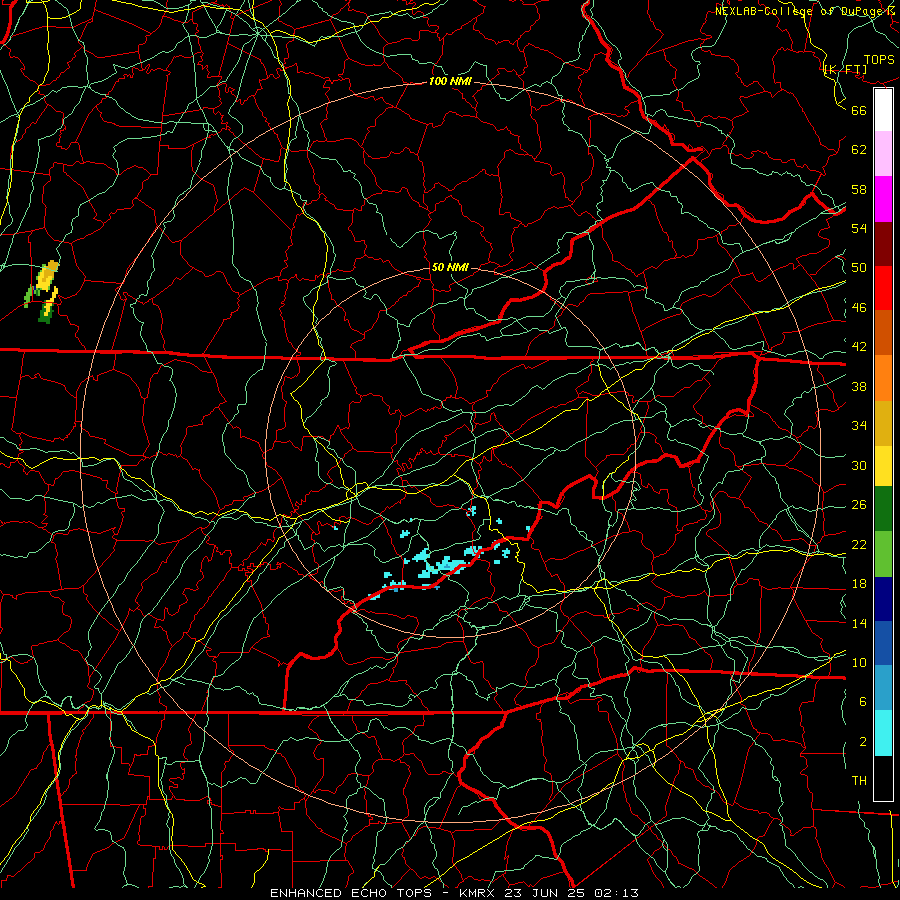The image size is (900, 900).
Task: Click the "50 NMI" range ring label
Action: pyautogui.click(x=449, y=267)
